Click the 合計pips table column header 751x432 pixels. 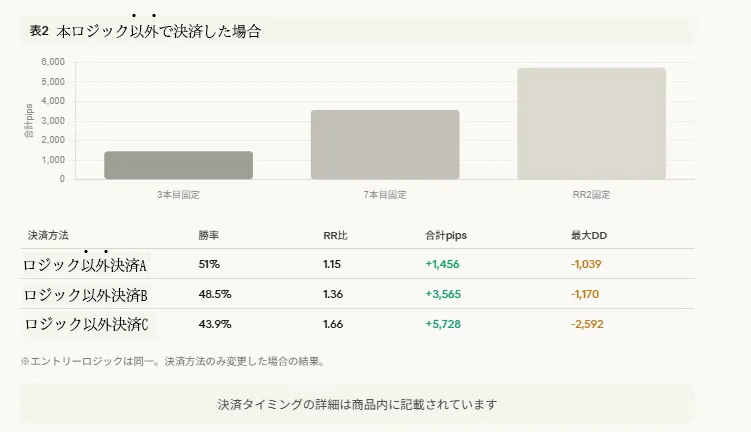tap(446, 235)
